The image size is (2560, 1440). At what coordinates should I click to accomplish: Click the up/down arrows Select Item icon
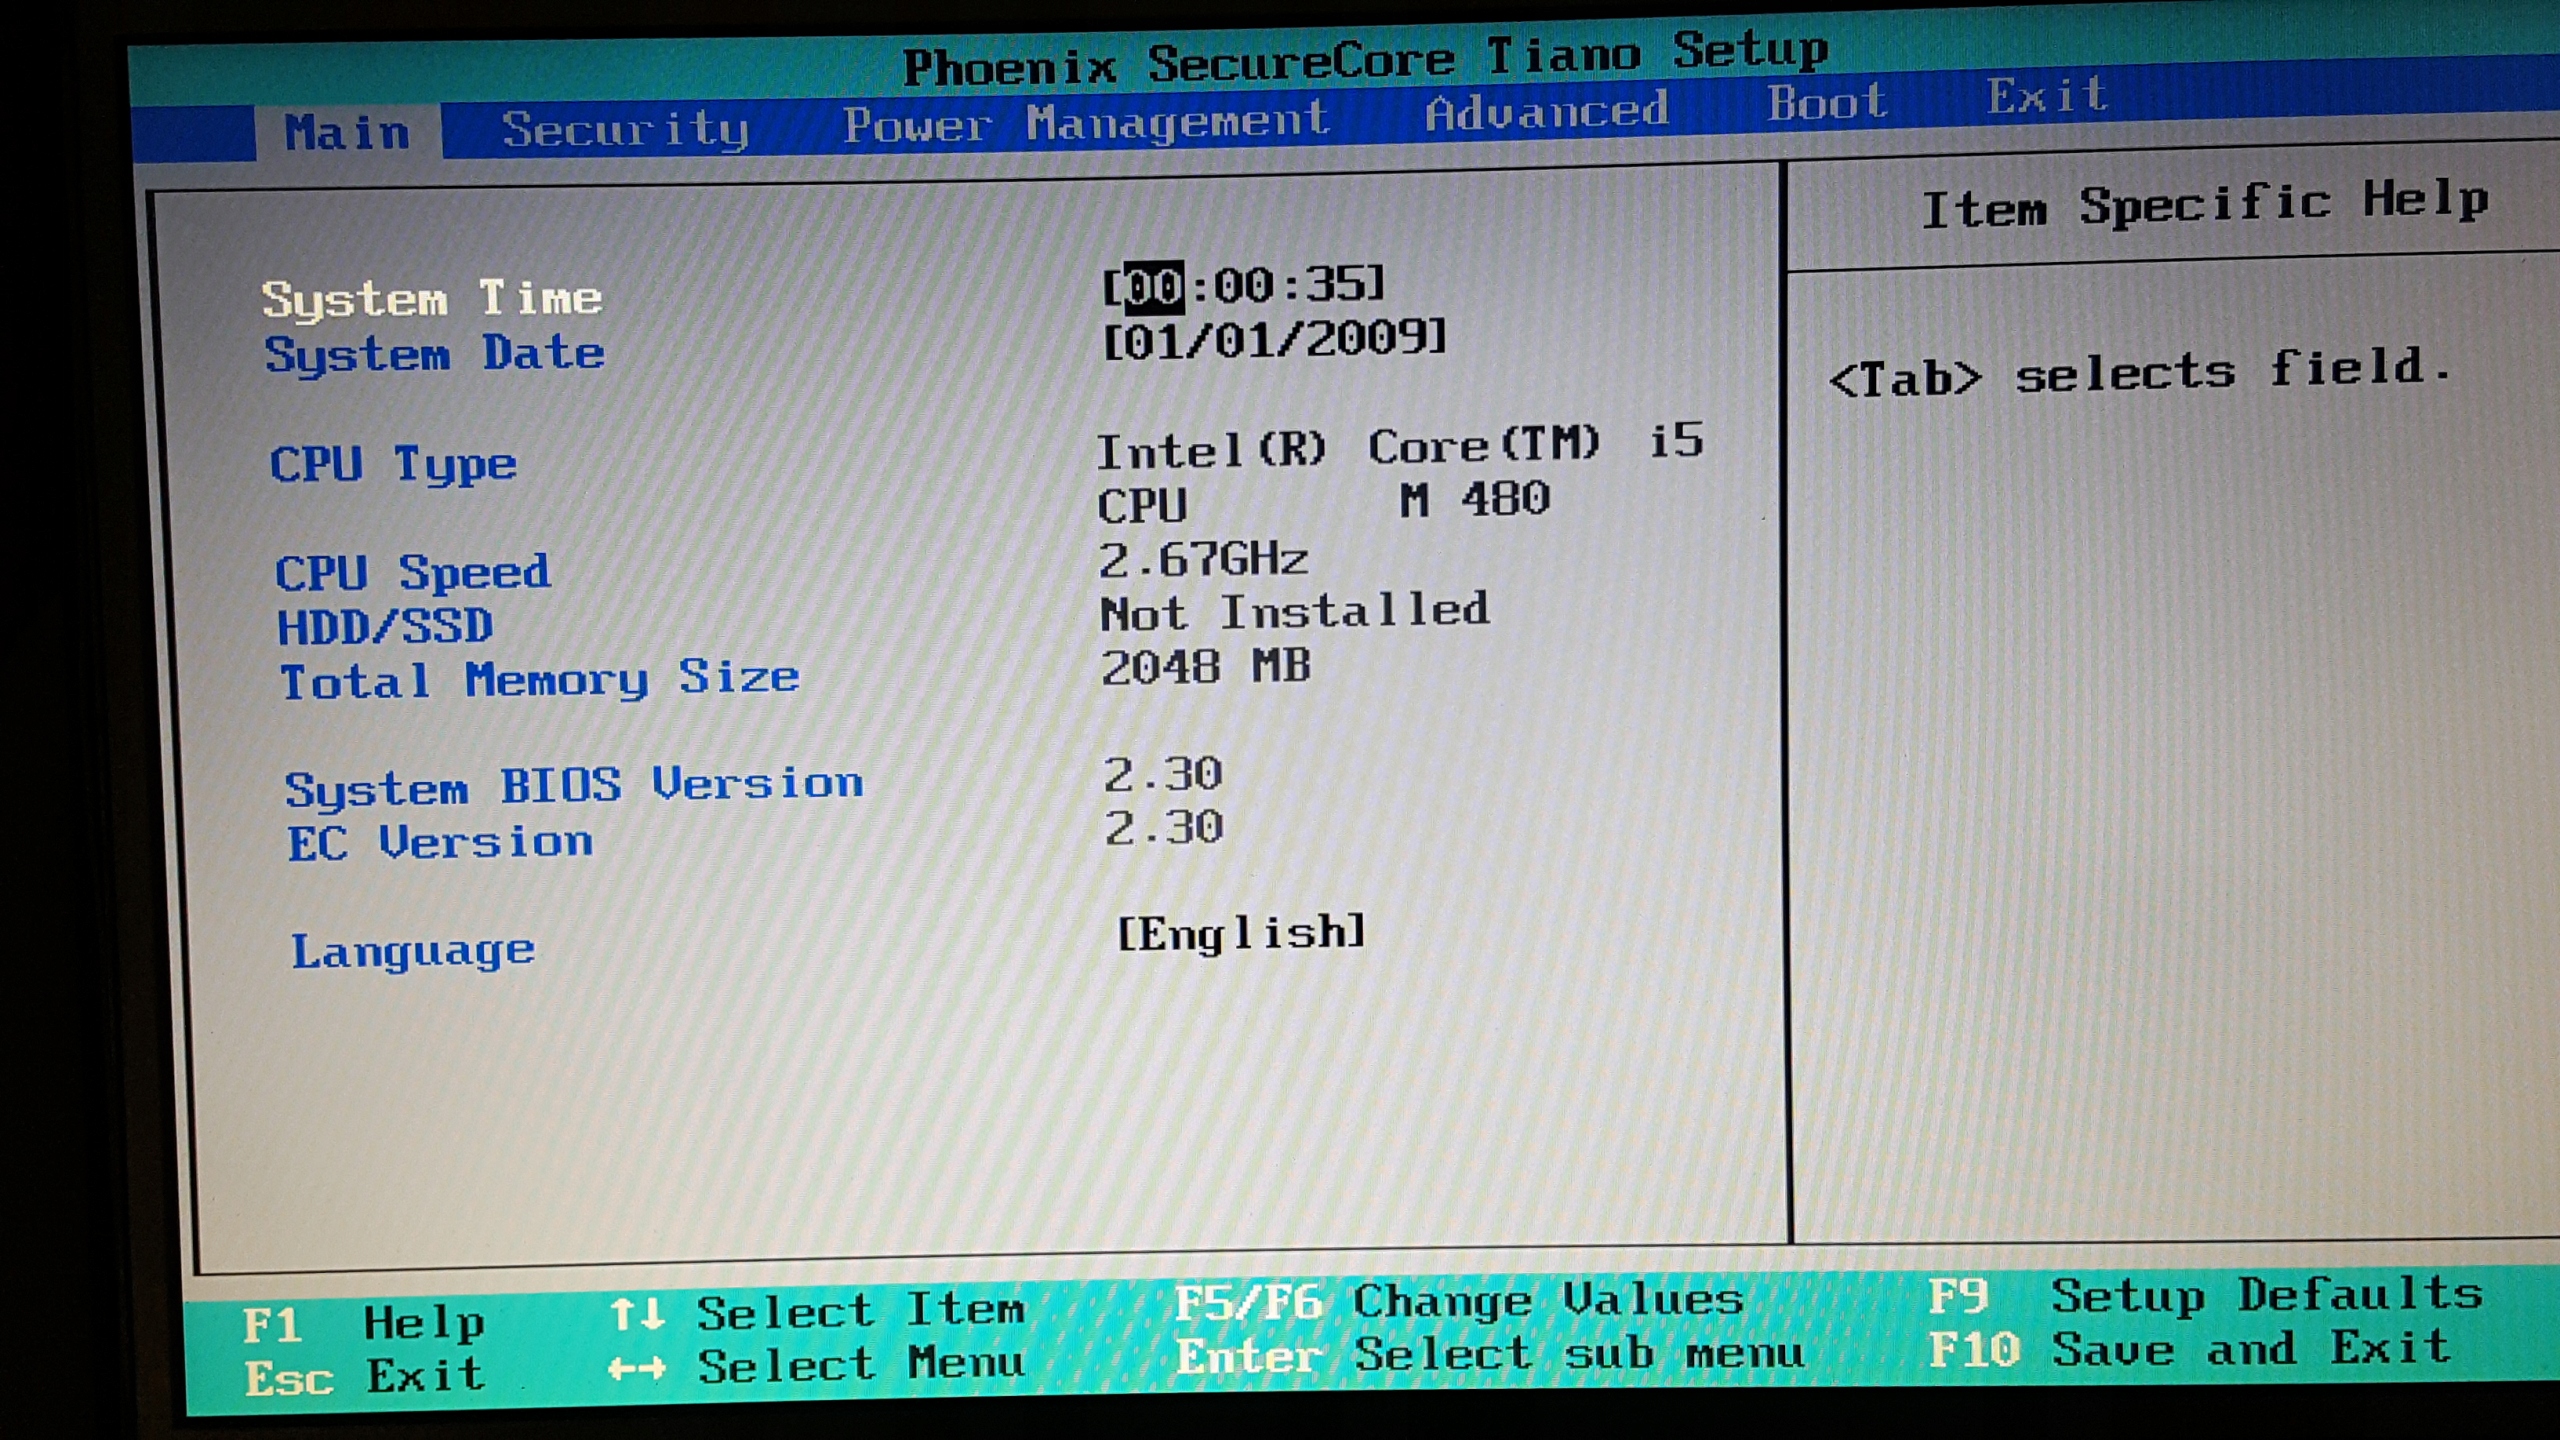pyautogui.click(x=637, y=1314)
